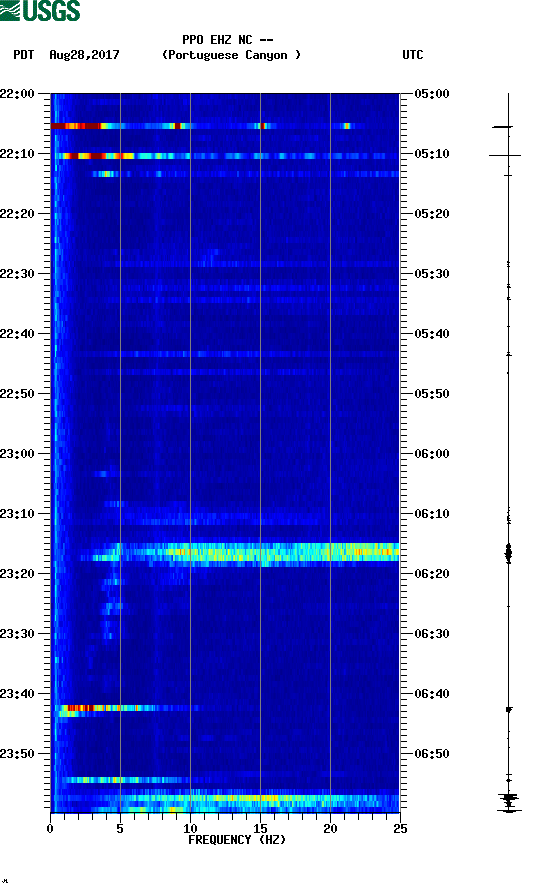Click the 06:00 UTC time label
Viewport: 552px width, 892px height.
(x=432, y=454)
